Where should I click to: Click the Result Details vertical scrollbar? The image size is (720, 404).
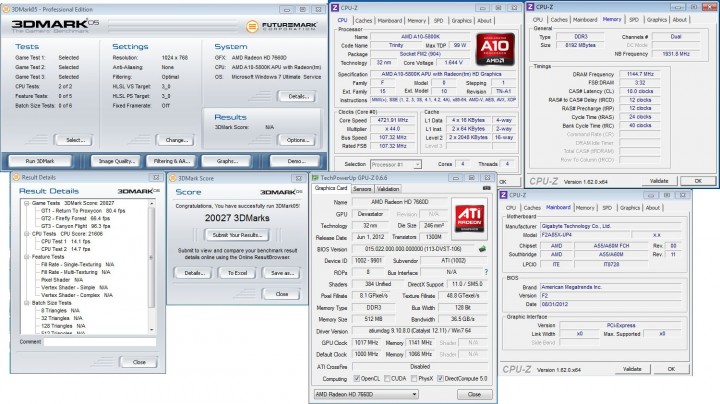(x=152, y=266)
